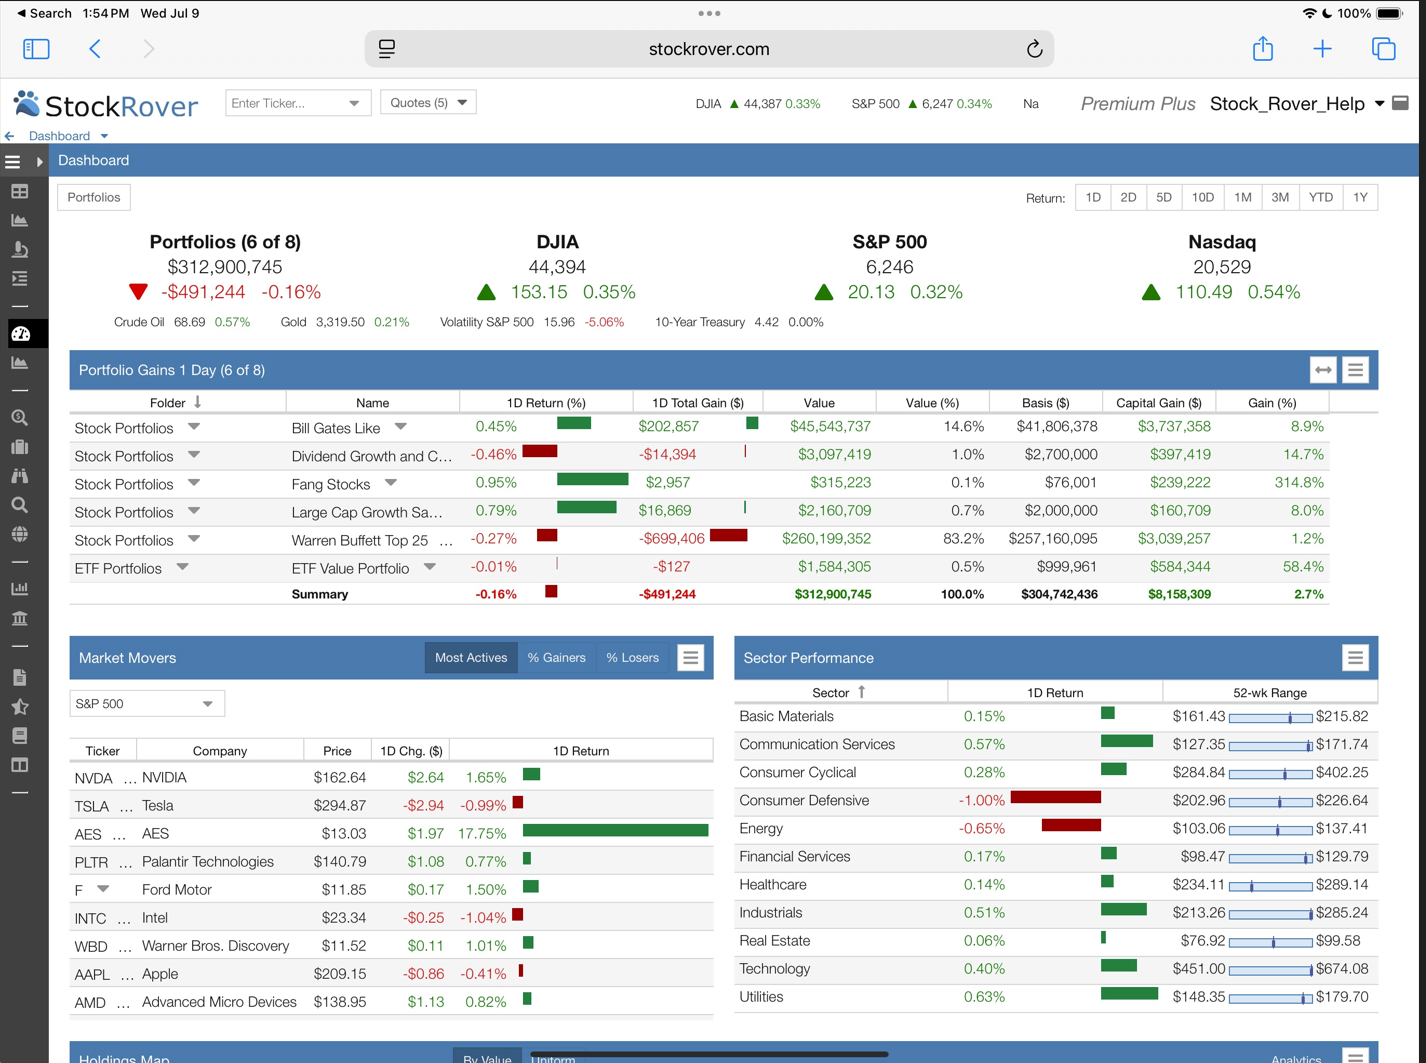Set return period to 2D
Screen dimensions: 1426x1063
1128,197
